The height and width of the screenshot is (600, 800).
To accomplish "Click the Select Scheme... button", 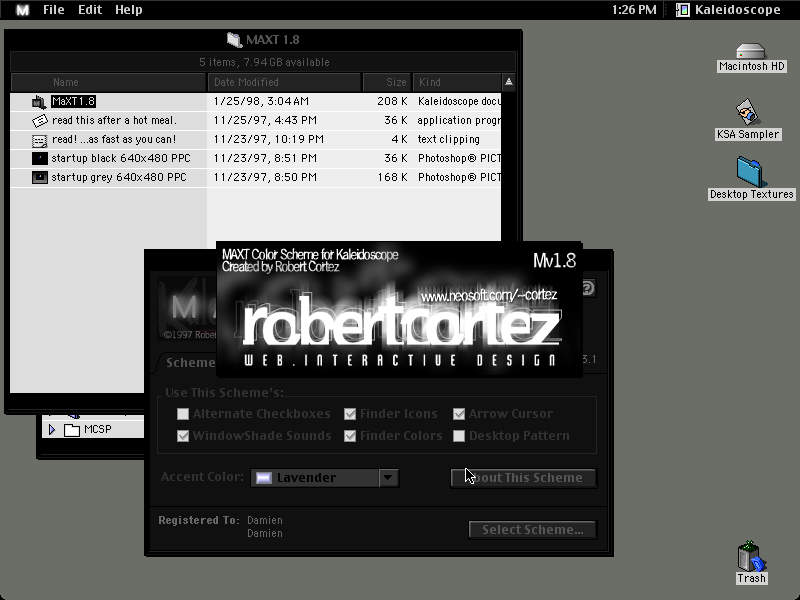I will pyautogui.click(x=533, y=530).
